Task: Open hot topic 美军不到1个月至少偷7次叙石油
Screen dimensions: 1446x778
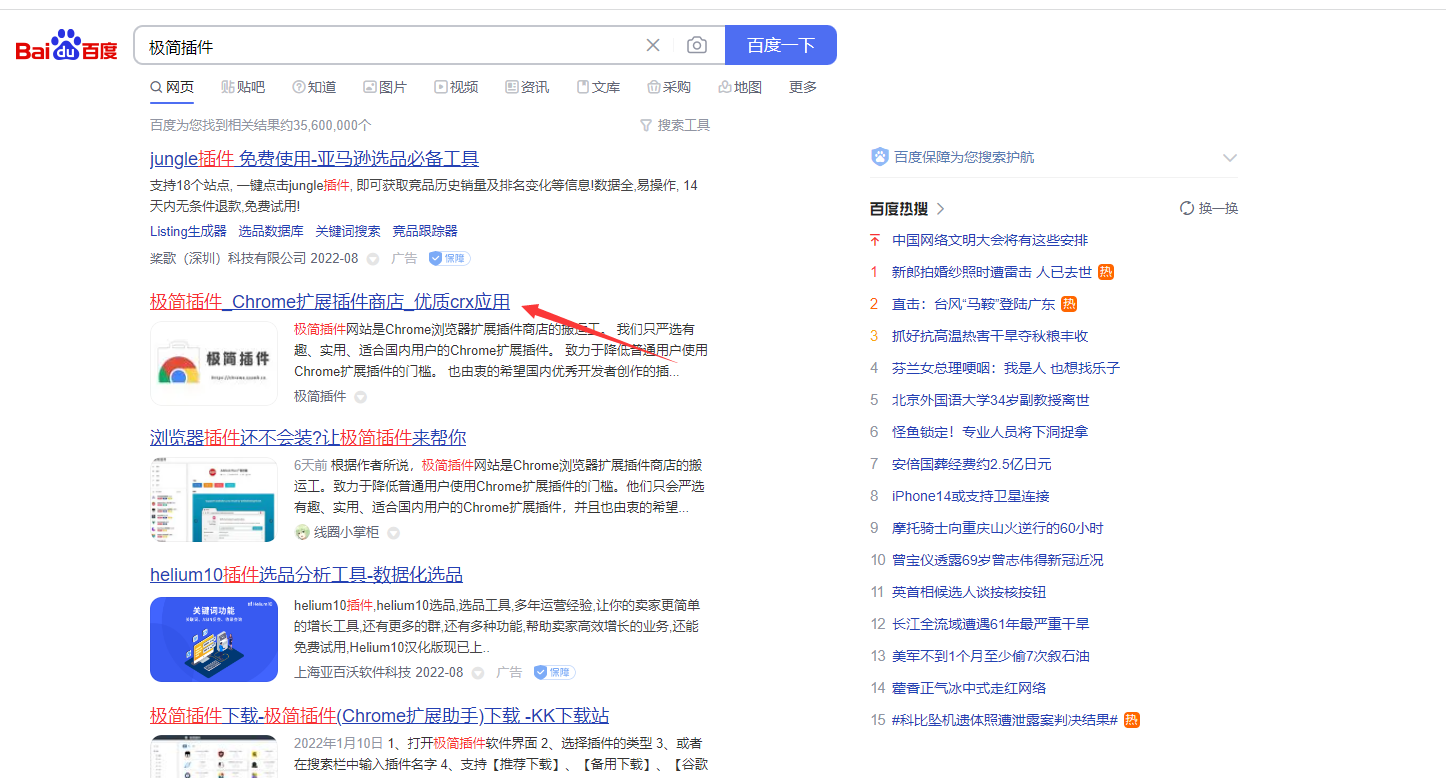Action: point(991,656)
